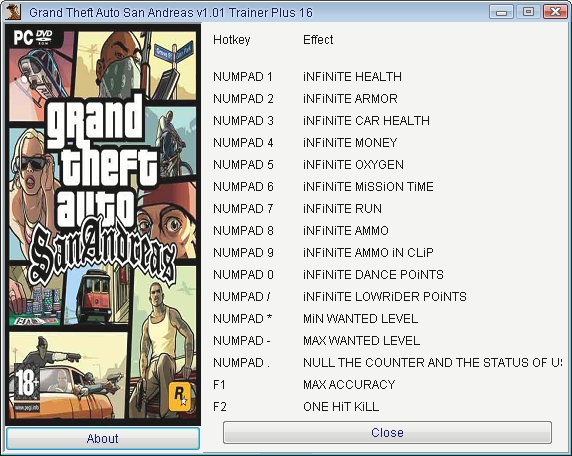Click 'iNFiNiTE DANCE POiNTS' effect text

[373, 274]
